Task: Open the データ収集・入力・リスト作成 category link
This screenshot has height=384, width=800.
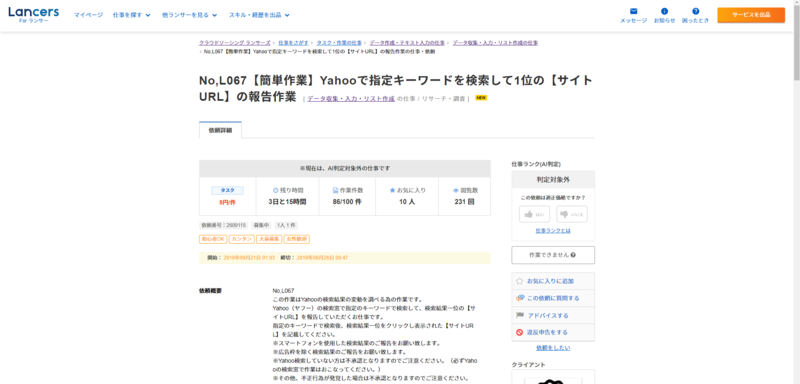Action: [x=351, y=99]
